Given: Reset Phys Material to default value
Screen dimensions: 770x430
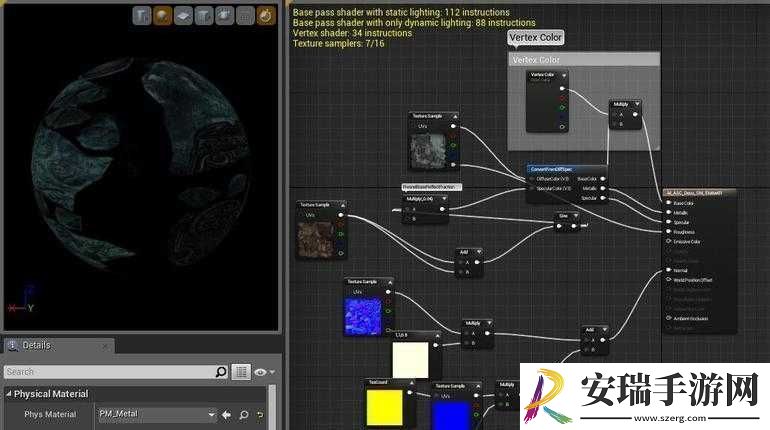Looking at the screenshot, I should click(x=260, y=415).
